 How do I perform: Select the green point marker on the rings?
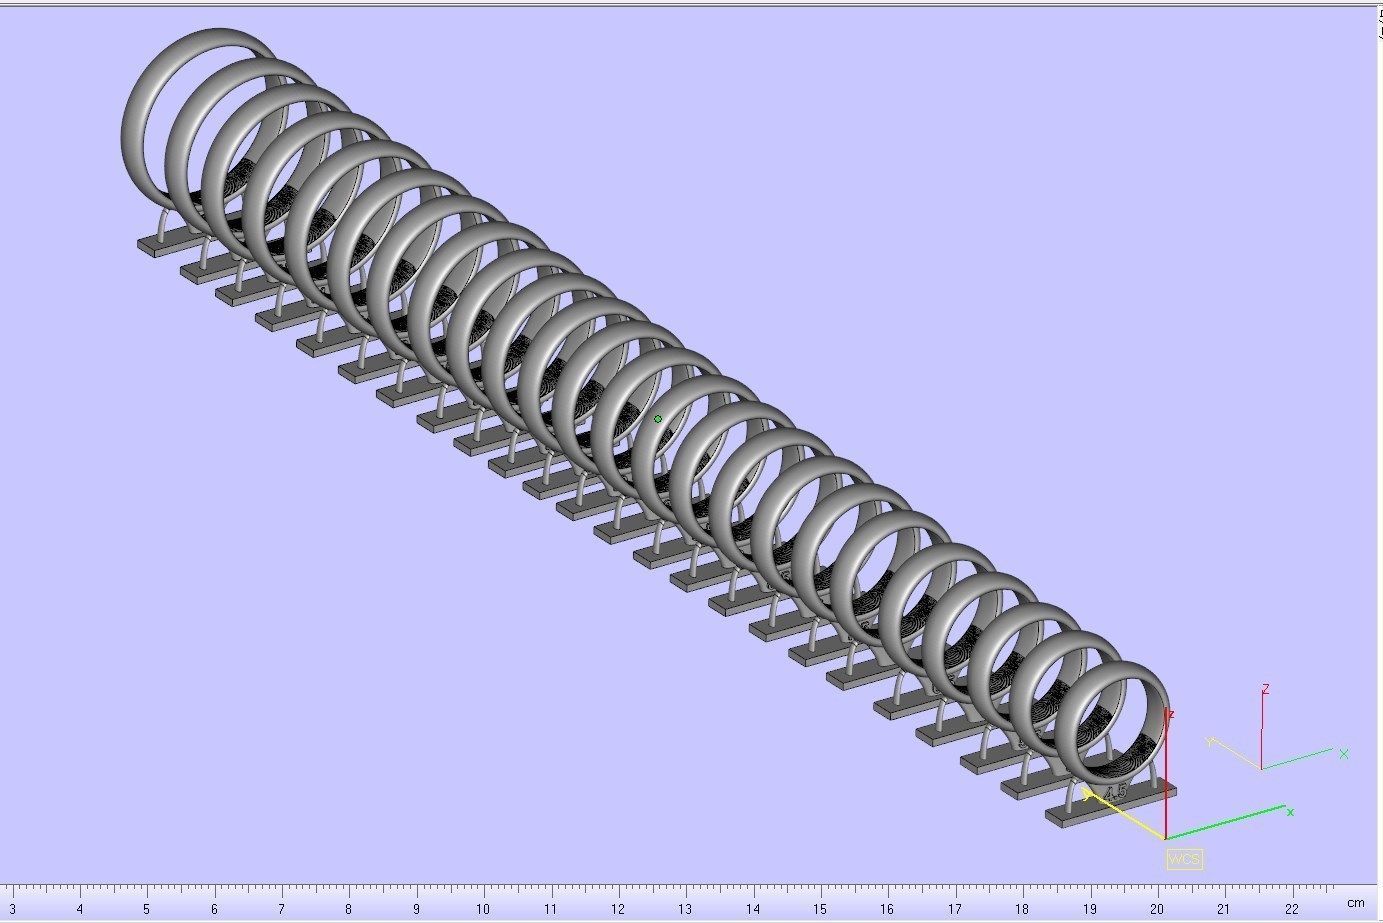657,419
